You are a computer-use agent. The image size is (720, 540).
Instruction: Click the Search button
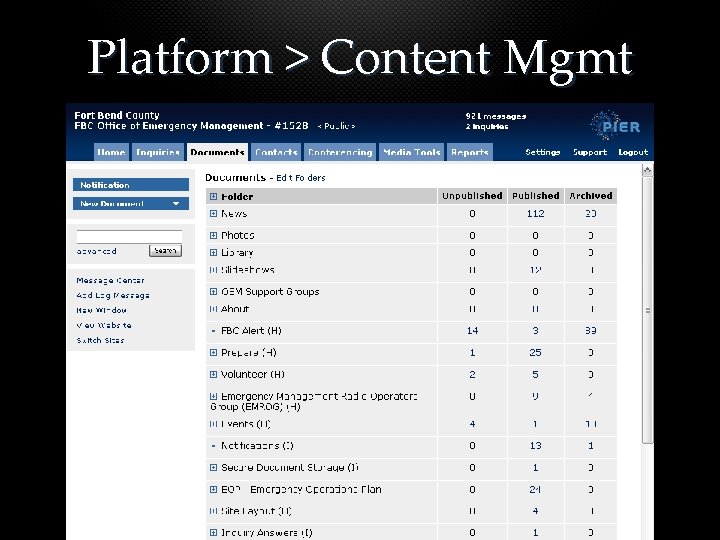coord(165,251)
